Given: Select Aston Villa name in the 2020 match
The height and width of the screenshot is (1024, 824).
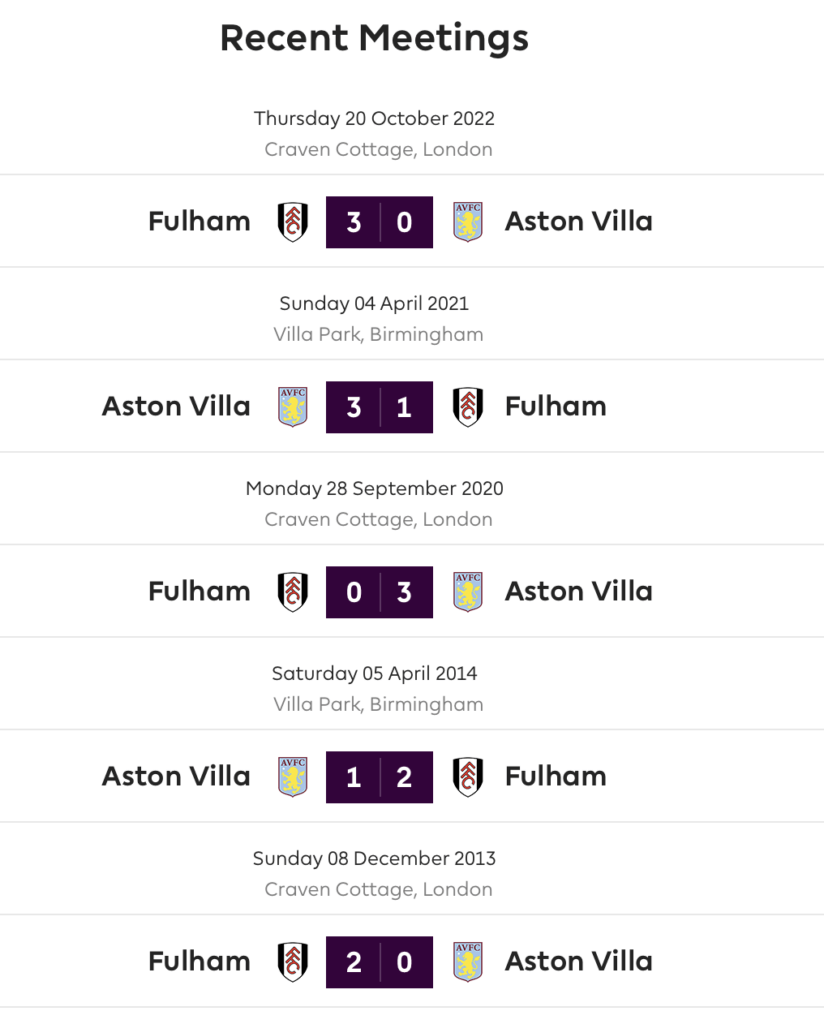Looking at the screenshot, I should 578,591.
